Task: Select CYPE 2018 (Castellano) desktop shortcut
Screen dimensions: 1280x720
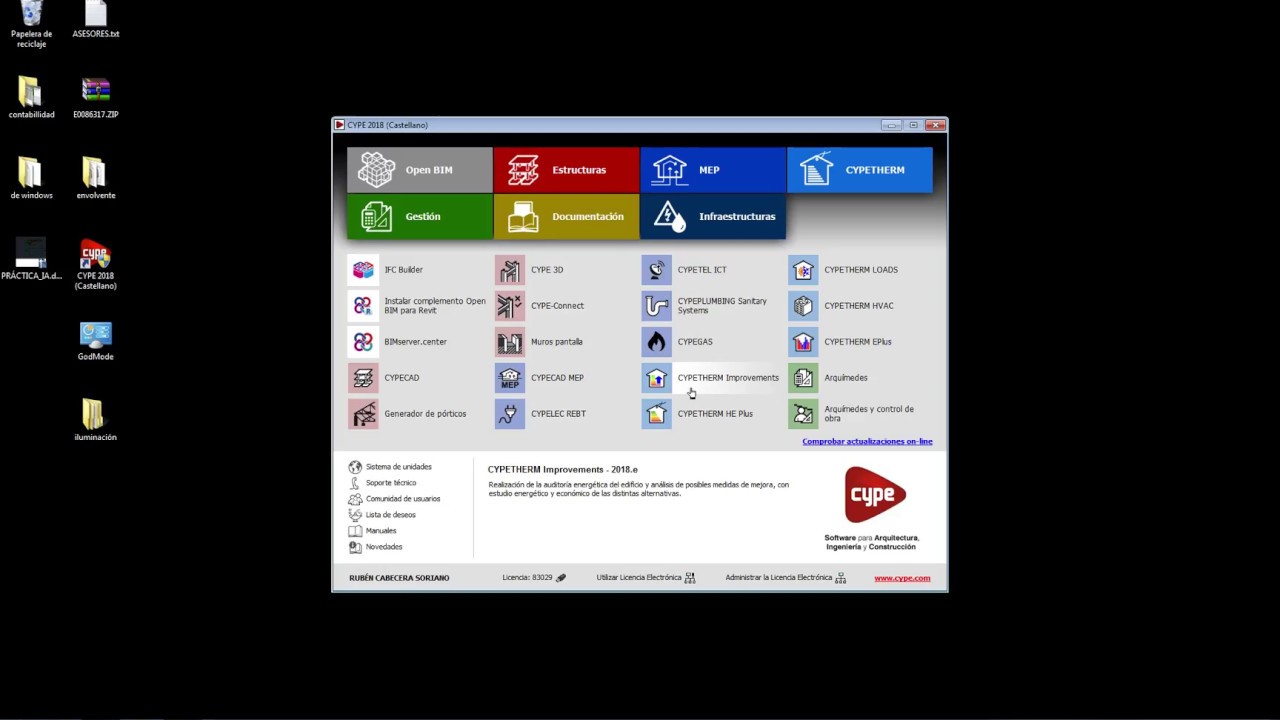Action: pos(95,265)
